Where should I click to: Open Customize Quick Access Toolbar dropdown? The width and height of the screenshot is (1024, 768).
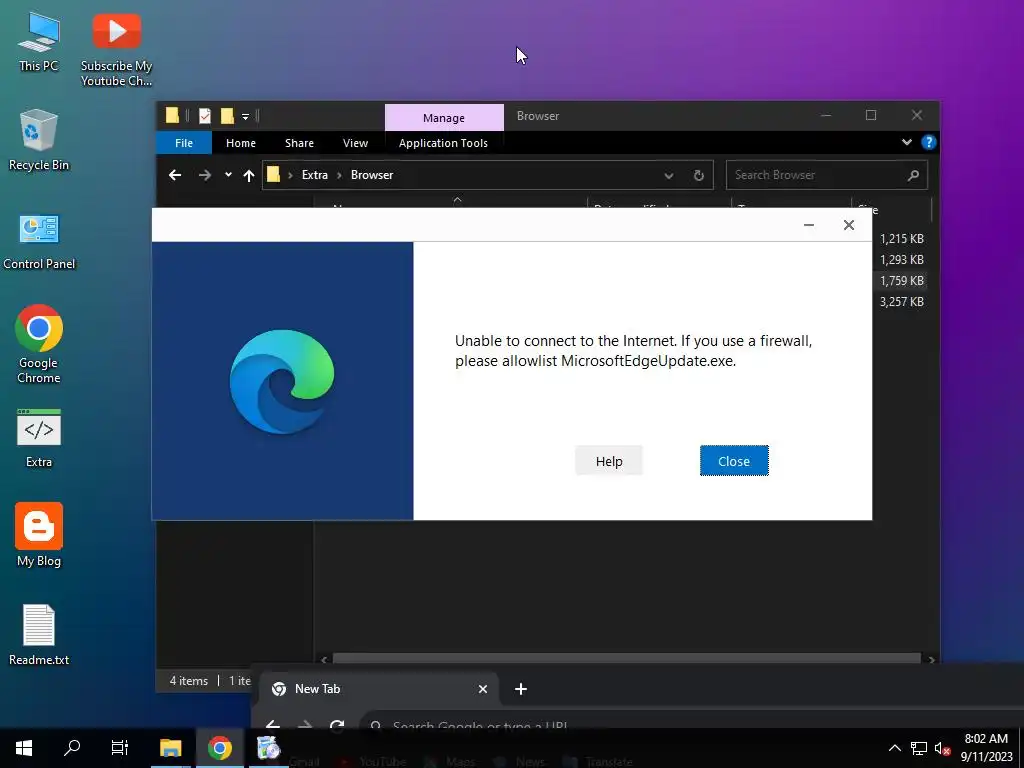click(x=246, y=116)
